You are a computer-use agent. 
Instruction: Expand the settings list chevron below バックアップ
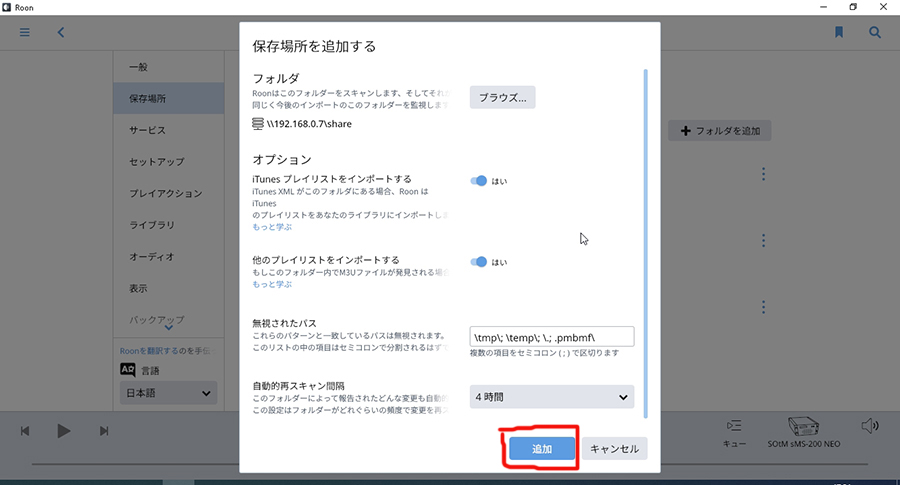[167, 327]
